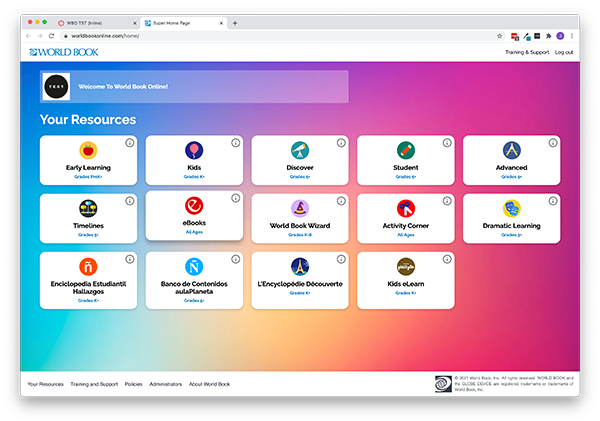Open the browser extensions puzzle icon
The image size is (600, 421).
548,36
